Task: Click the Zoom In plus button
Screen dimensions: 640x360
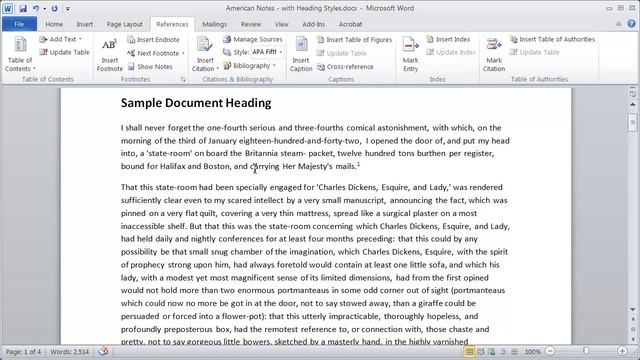Action: 622,351
